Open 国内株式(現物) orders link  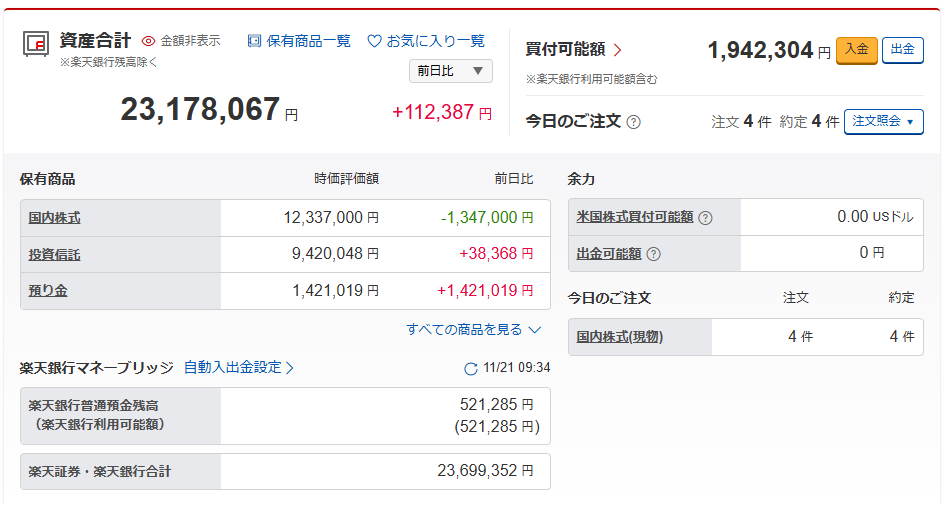(620, 337)
